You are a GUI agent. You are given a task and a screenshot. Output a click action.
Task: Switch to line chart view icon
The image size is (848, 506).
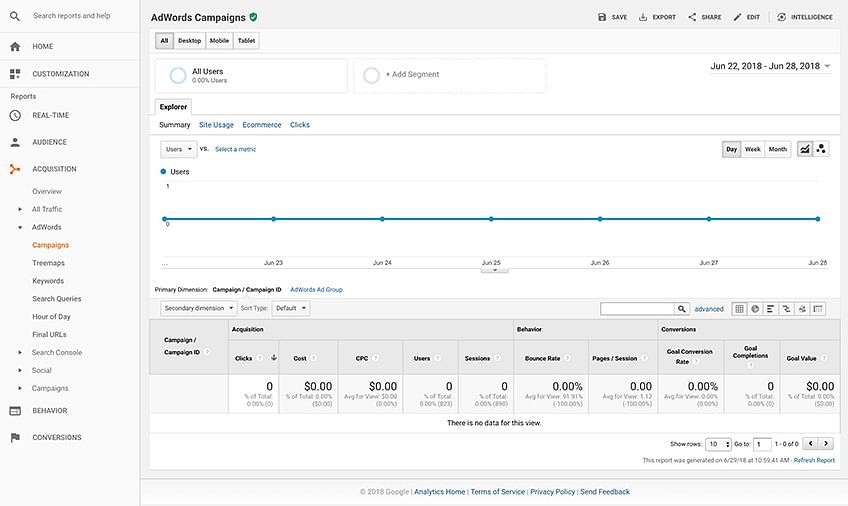pyautogui.click(x=805, y=149)
